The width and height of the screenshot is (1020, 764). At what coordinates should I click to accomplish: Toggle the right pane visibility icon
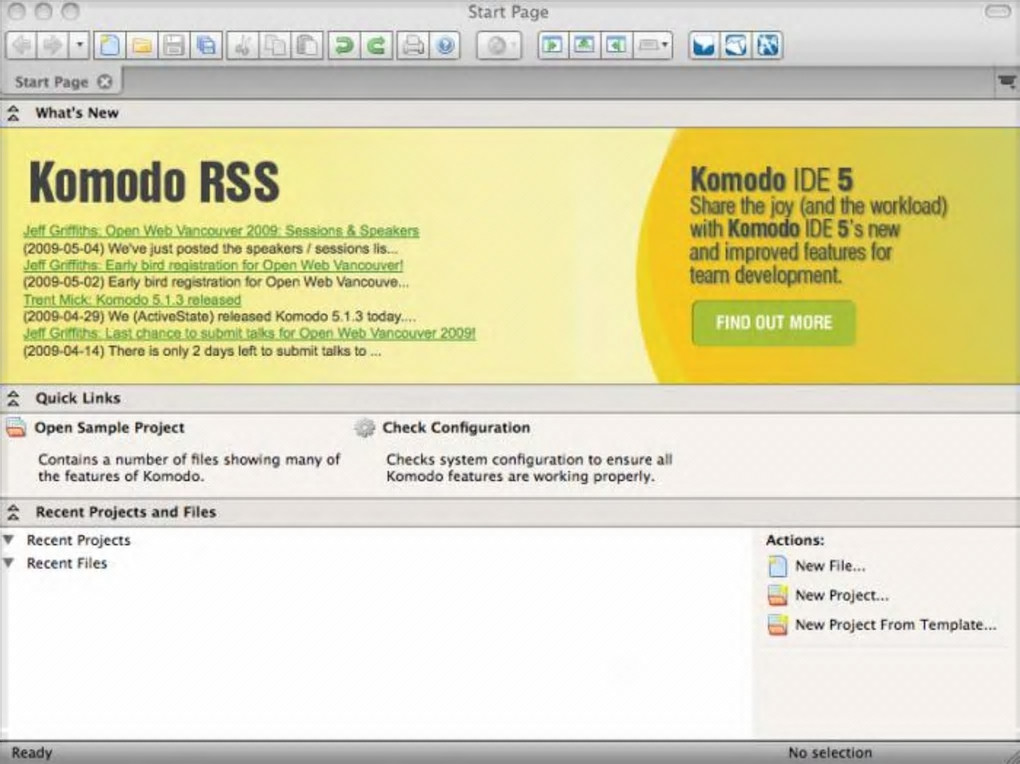click(616, 46)
